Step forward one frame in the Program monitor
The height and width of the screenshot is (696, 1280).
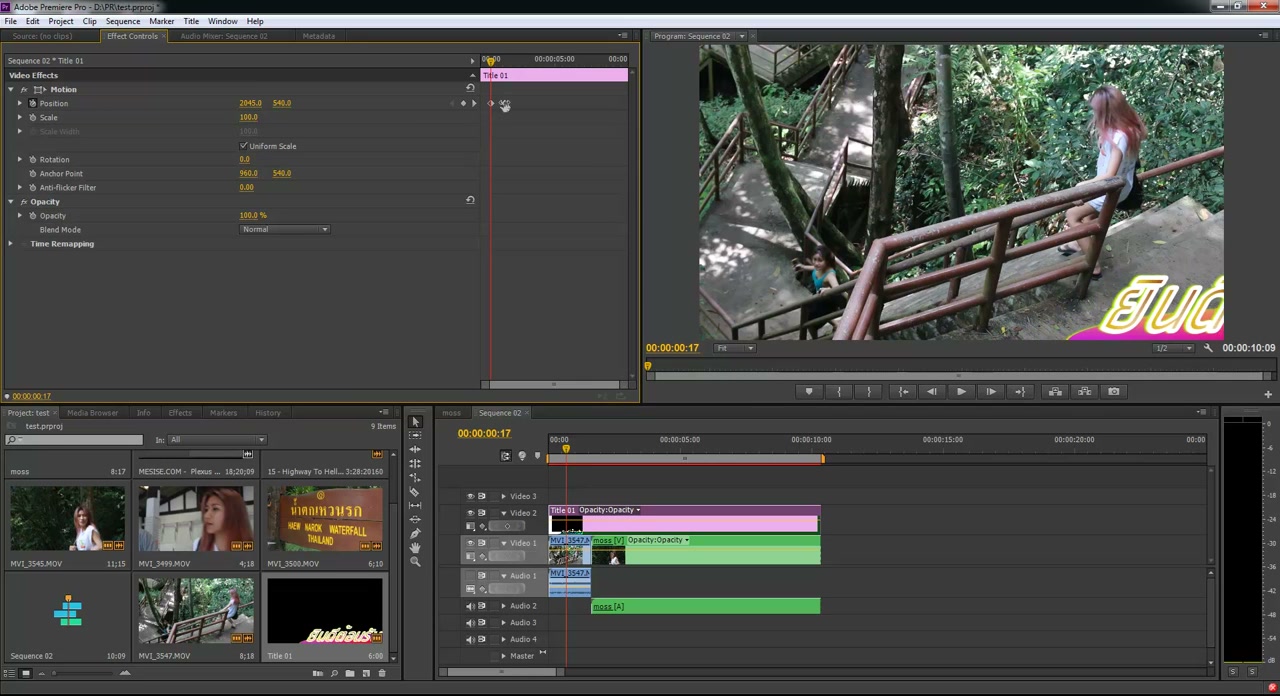click(991, 392)
